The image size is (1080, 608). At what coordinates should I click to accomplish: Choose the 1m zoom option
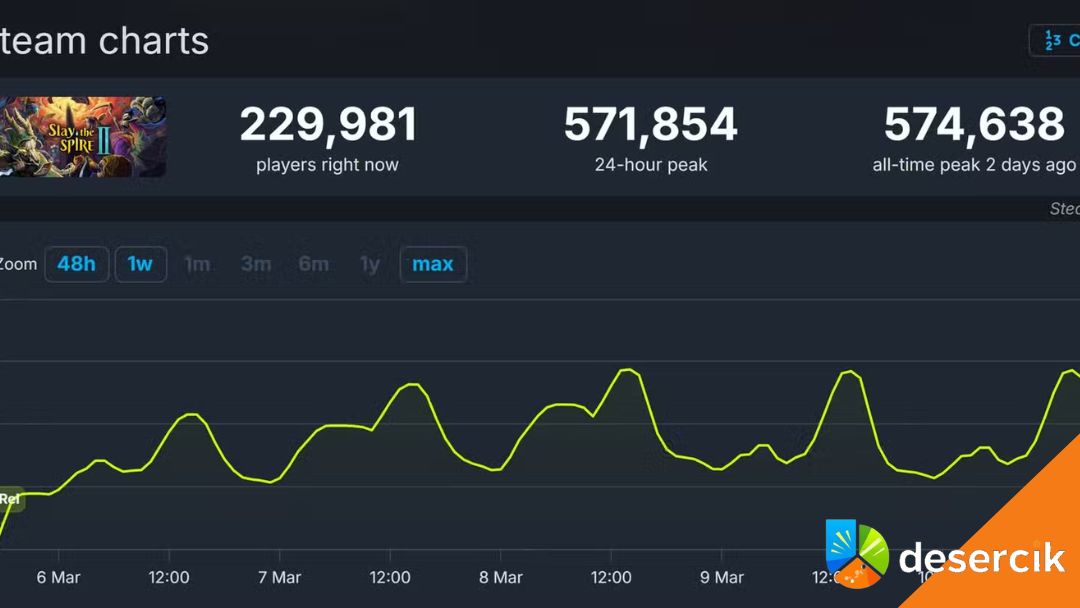(197, 264)
